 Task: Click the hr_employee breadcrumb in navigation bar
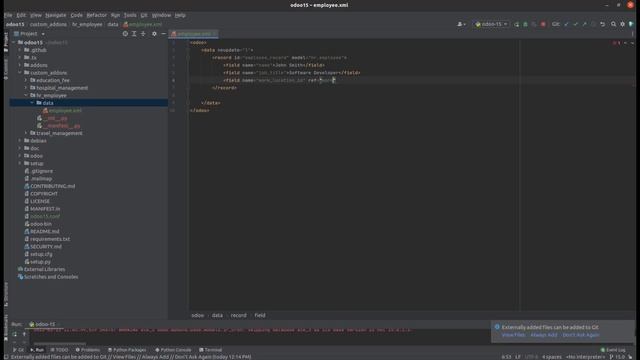tap(87, 24)
